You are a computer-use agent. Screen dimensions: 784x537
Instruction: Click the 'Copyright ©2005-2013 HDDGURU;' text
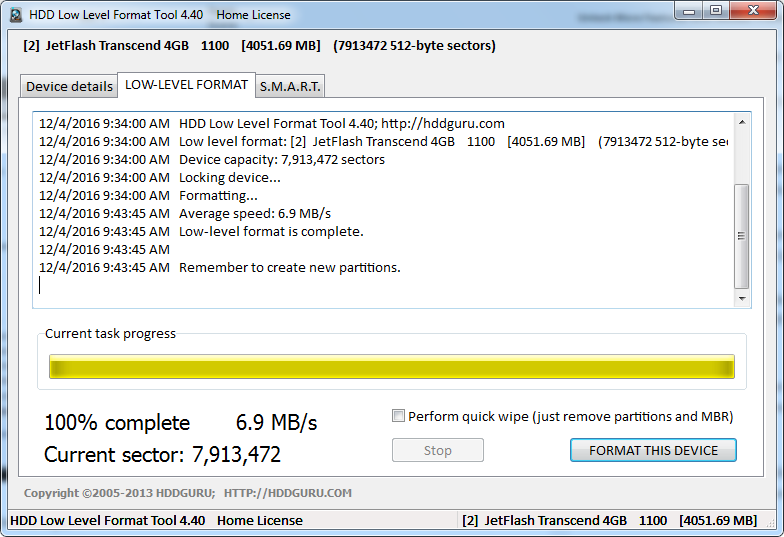click(x=120, y=493)
